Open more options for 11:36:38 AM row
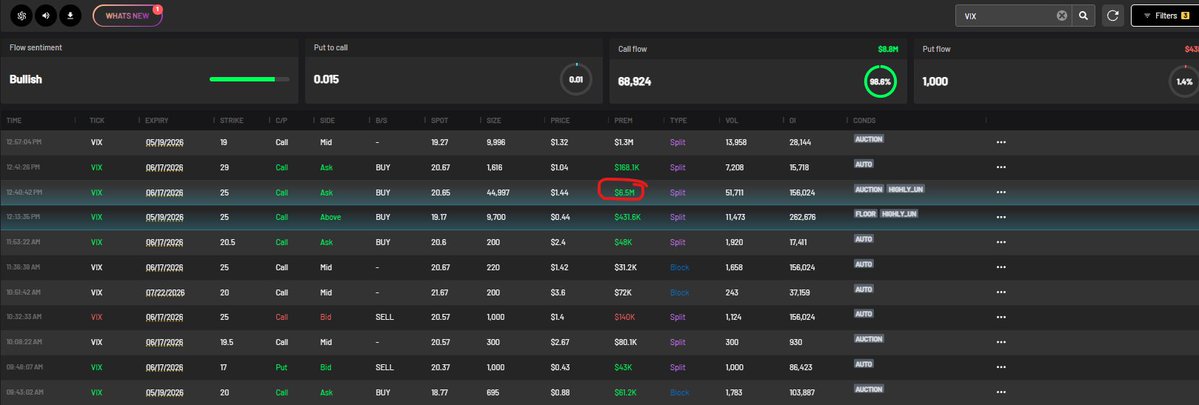 click(1001, 267)
